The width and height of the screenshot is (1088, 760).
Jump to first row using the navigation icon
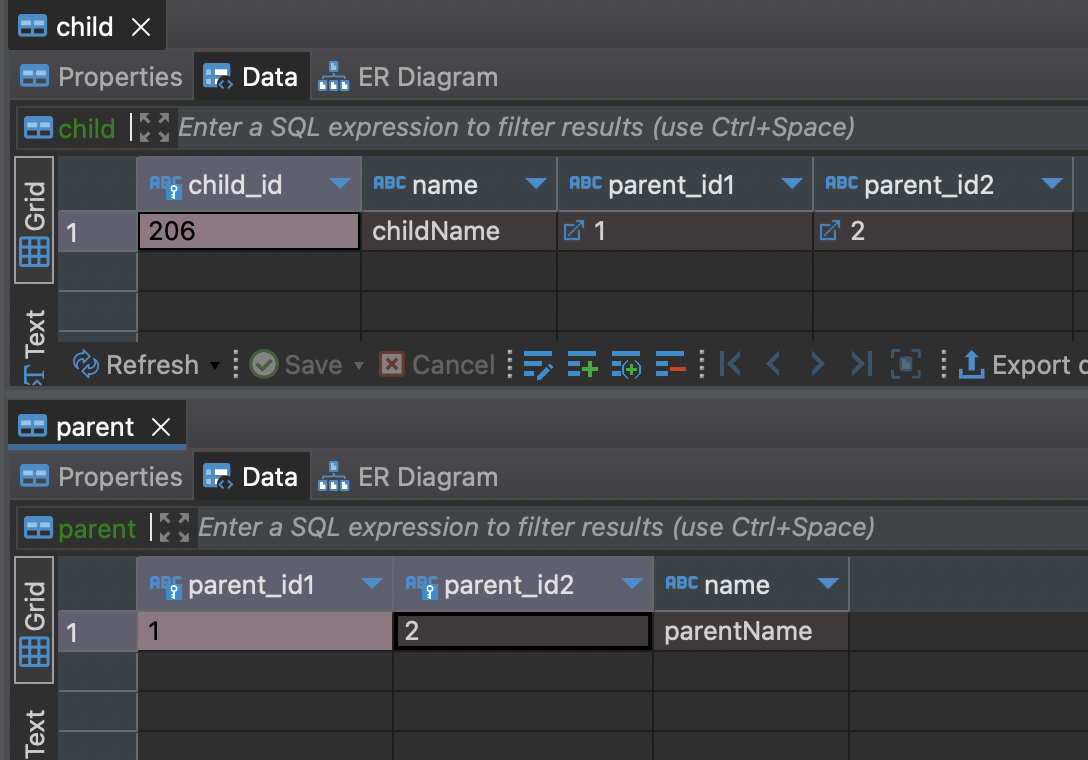click(731, 364)
